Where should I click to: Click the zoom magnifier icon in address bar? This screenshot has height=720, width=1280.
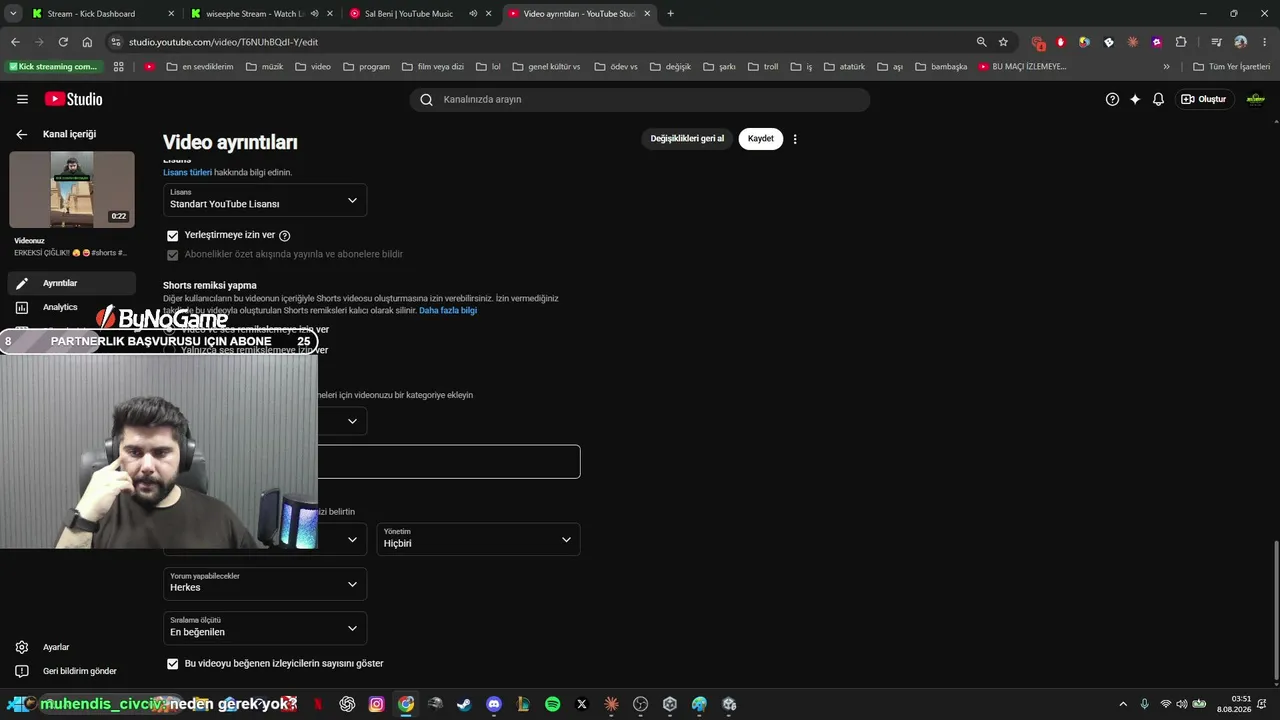[981, 42]
